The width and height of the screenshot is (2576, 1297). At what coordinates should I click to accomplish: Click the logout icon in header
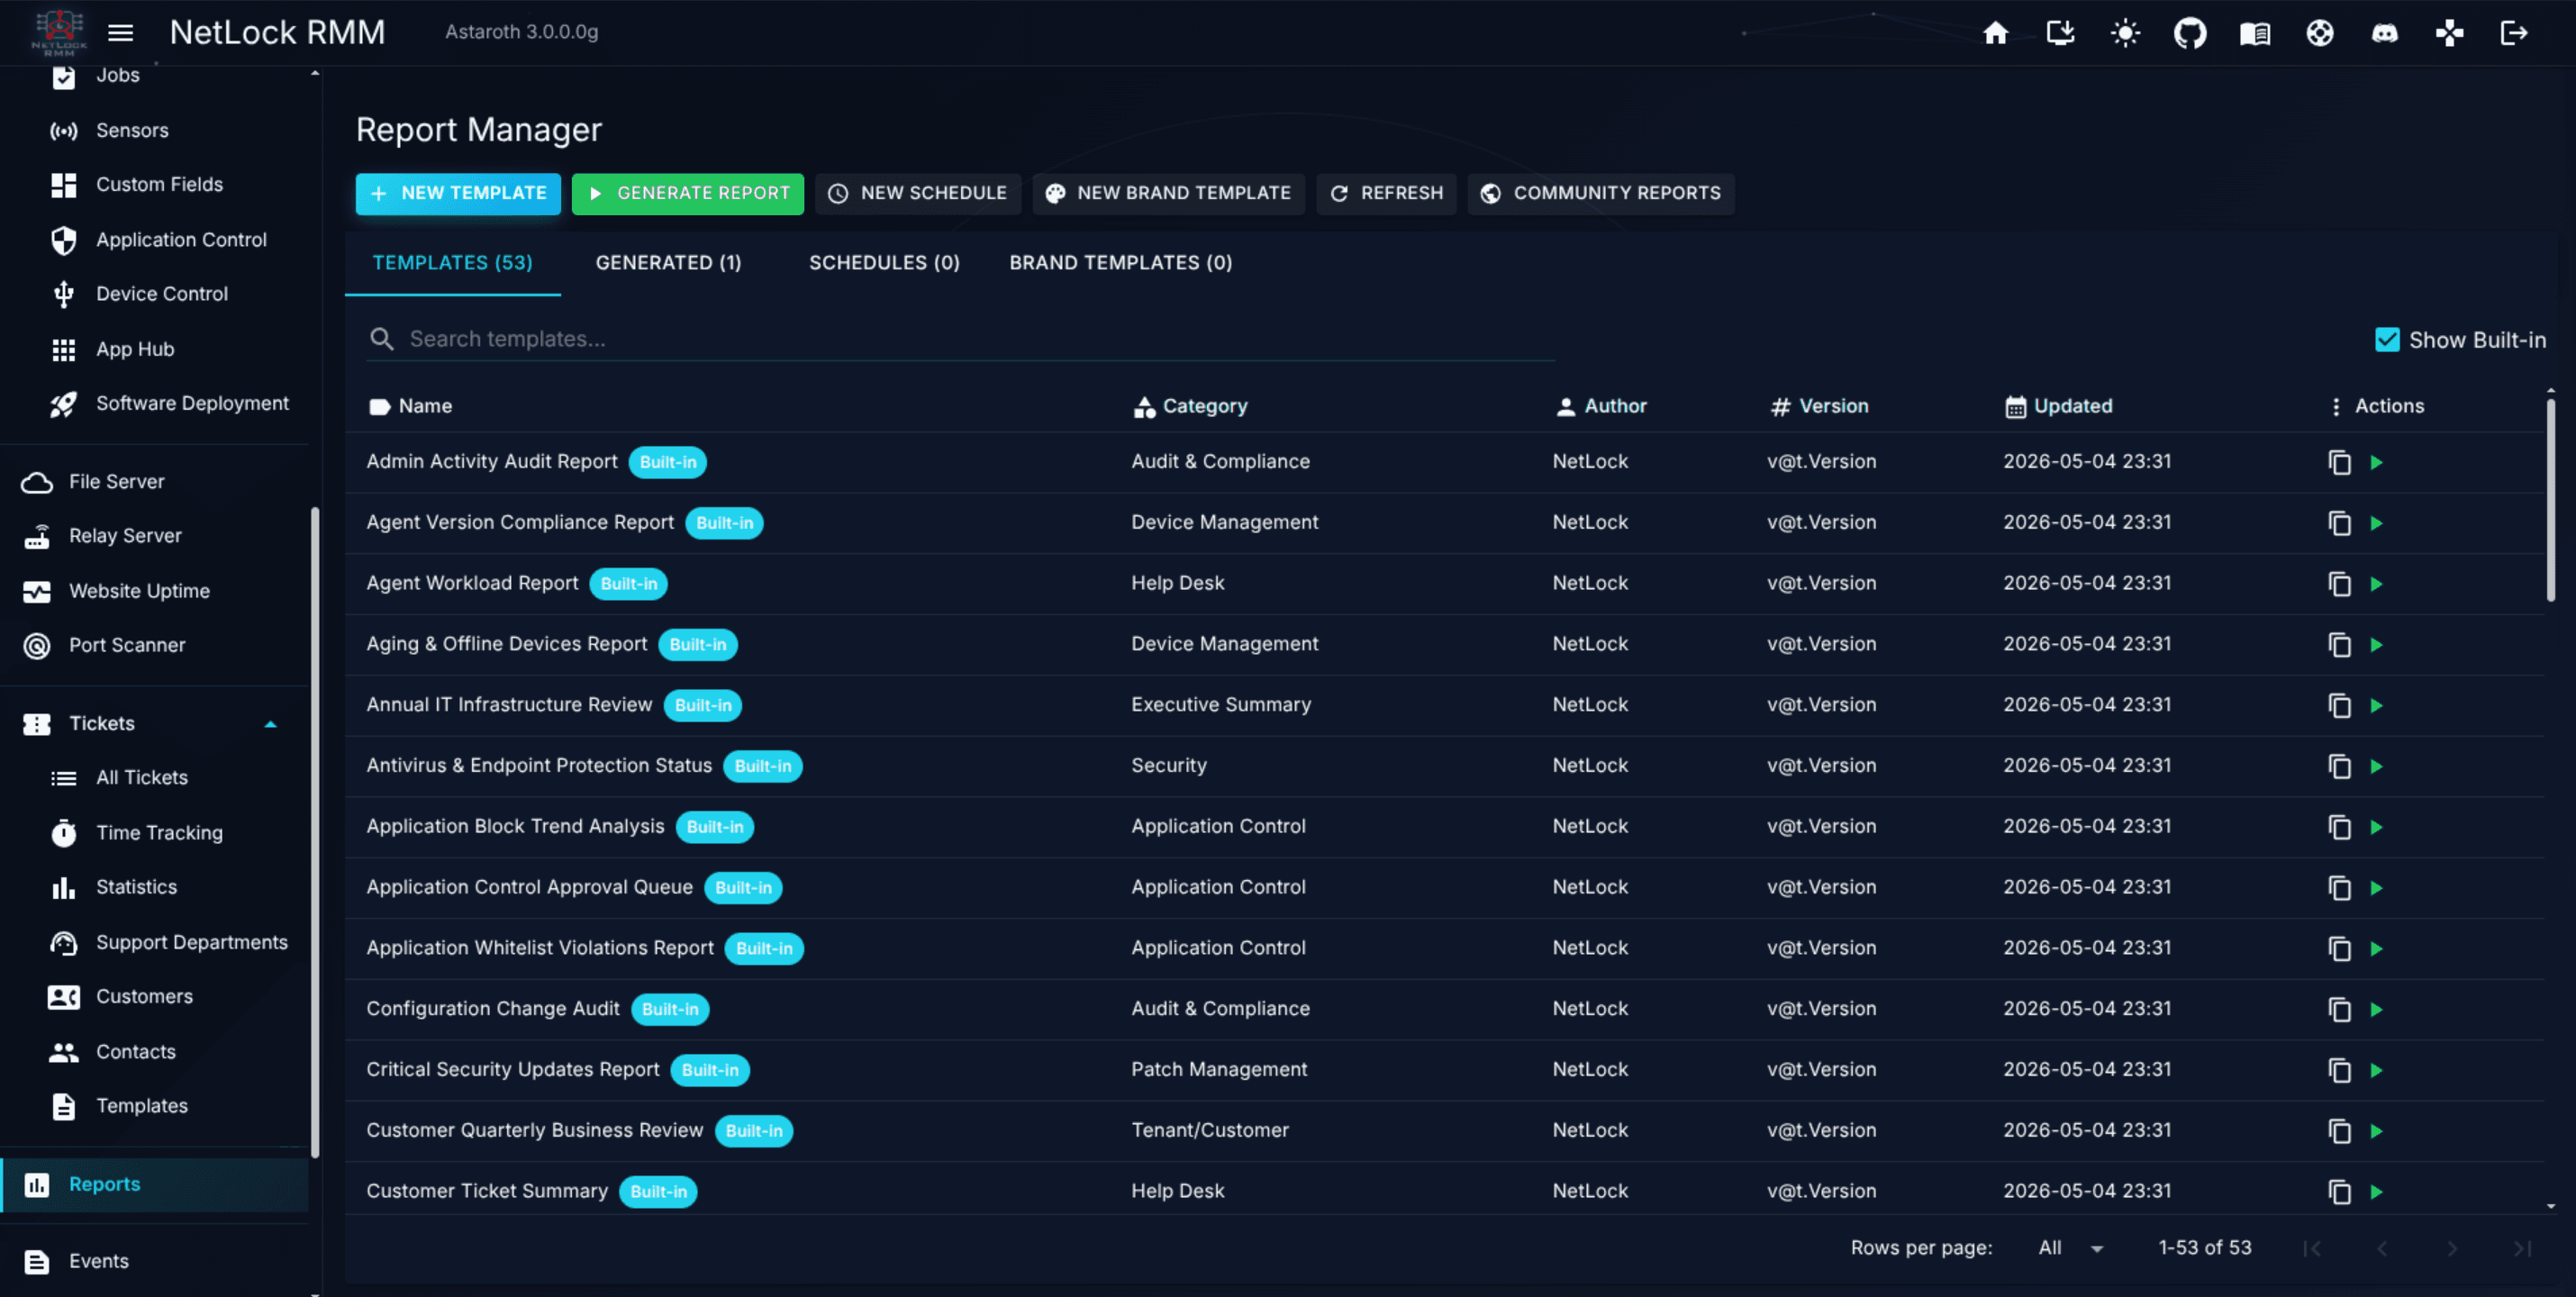(x=2514, y=33)
